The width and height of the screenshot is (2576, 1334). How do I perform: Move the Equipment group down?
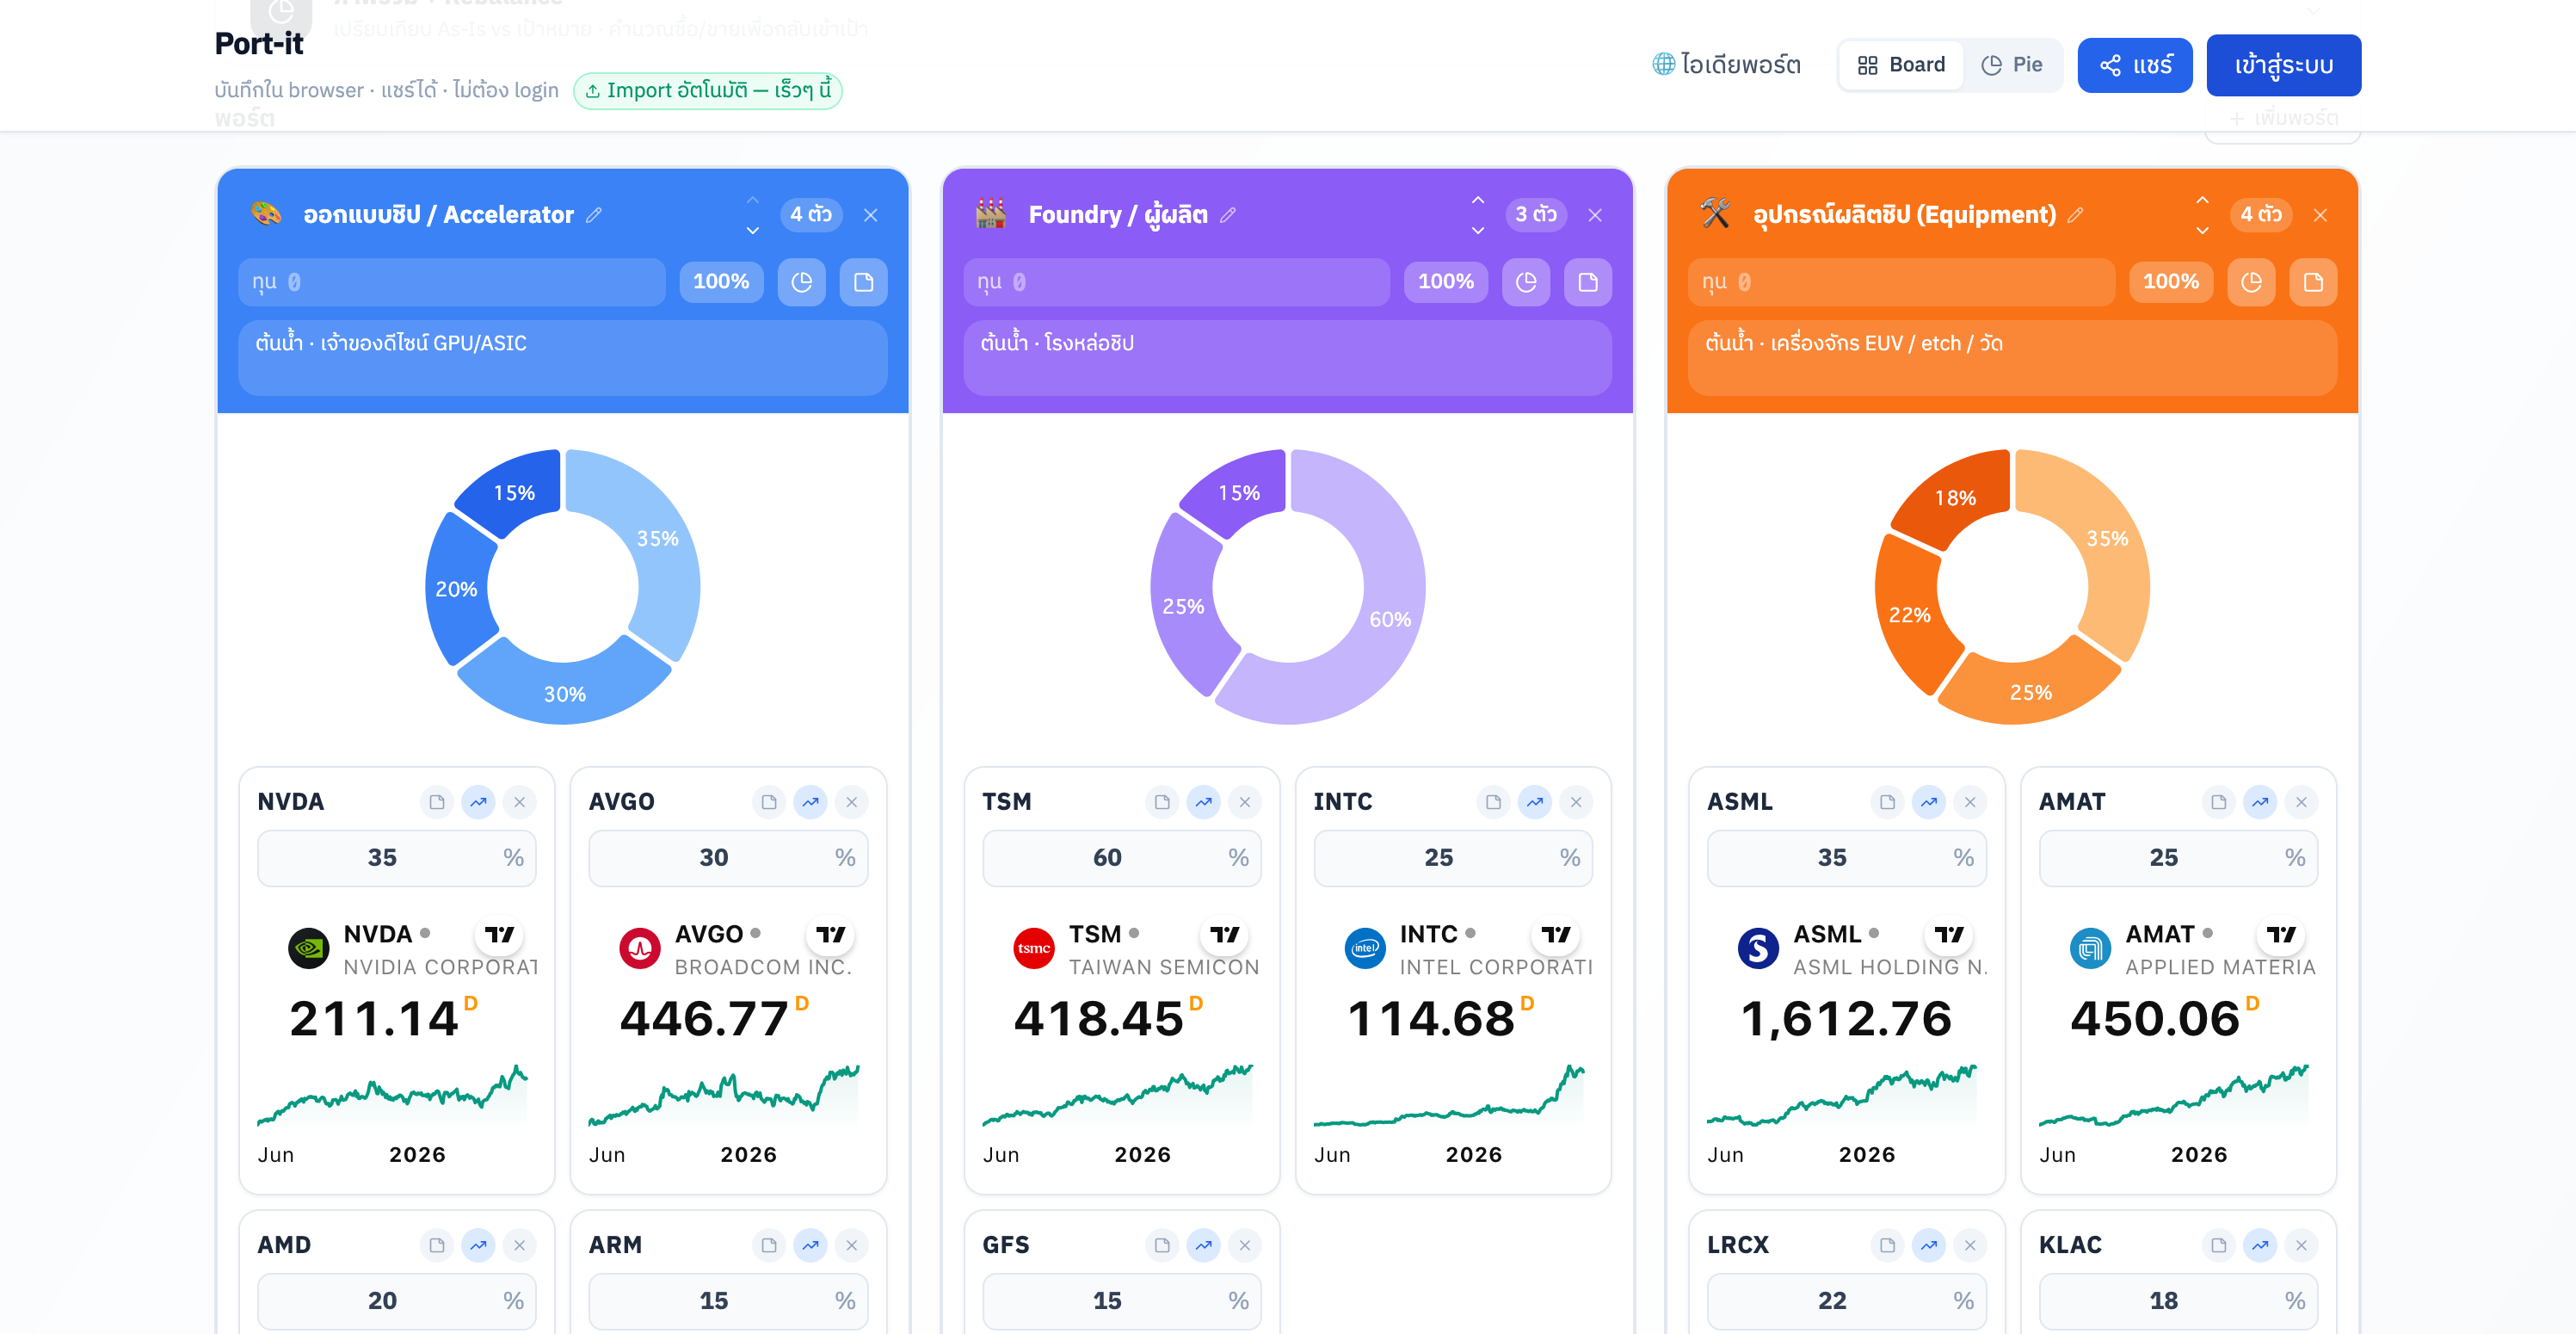(x=2202, y=230)
